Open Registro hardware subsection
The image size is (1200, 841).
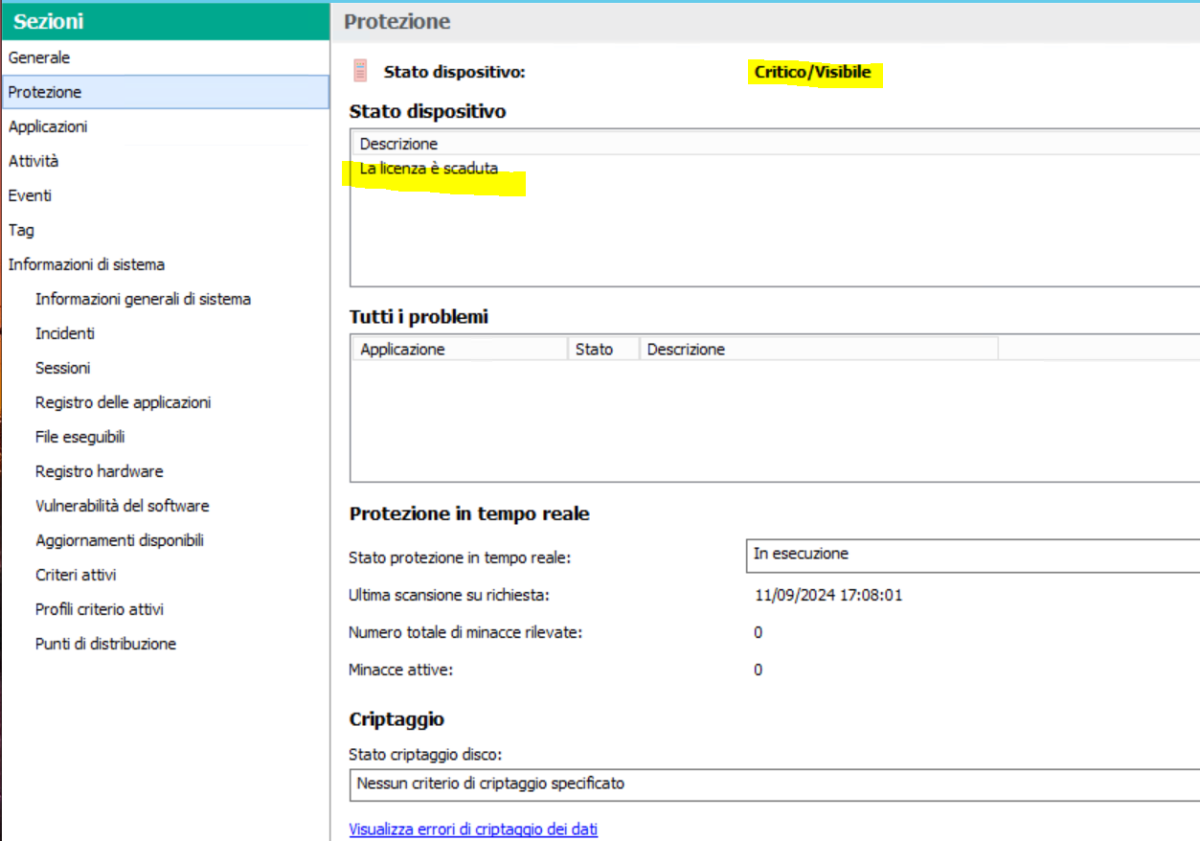point(99,471)
